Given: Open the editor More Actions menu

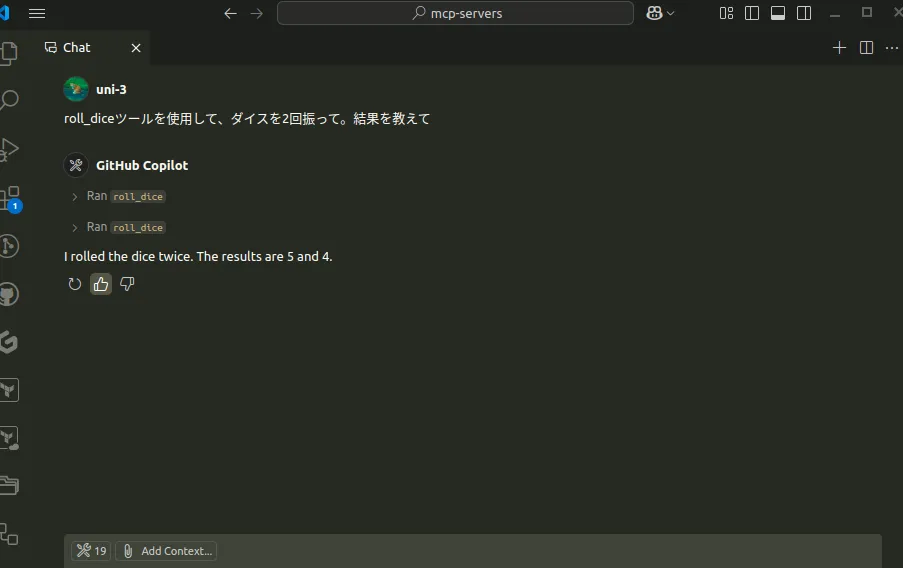Looking at the screenshot, I should click(x=892, y=48).
